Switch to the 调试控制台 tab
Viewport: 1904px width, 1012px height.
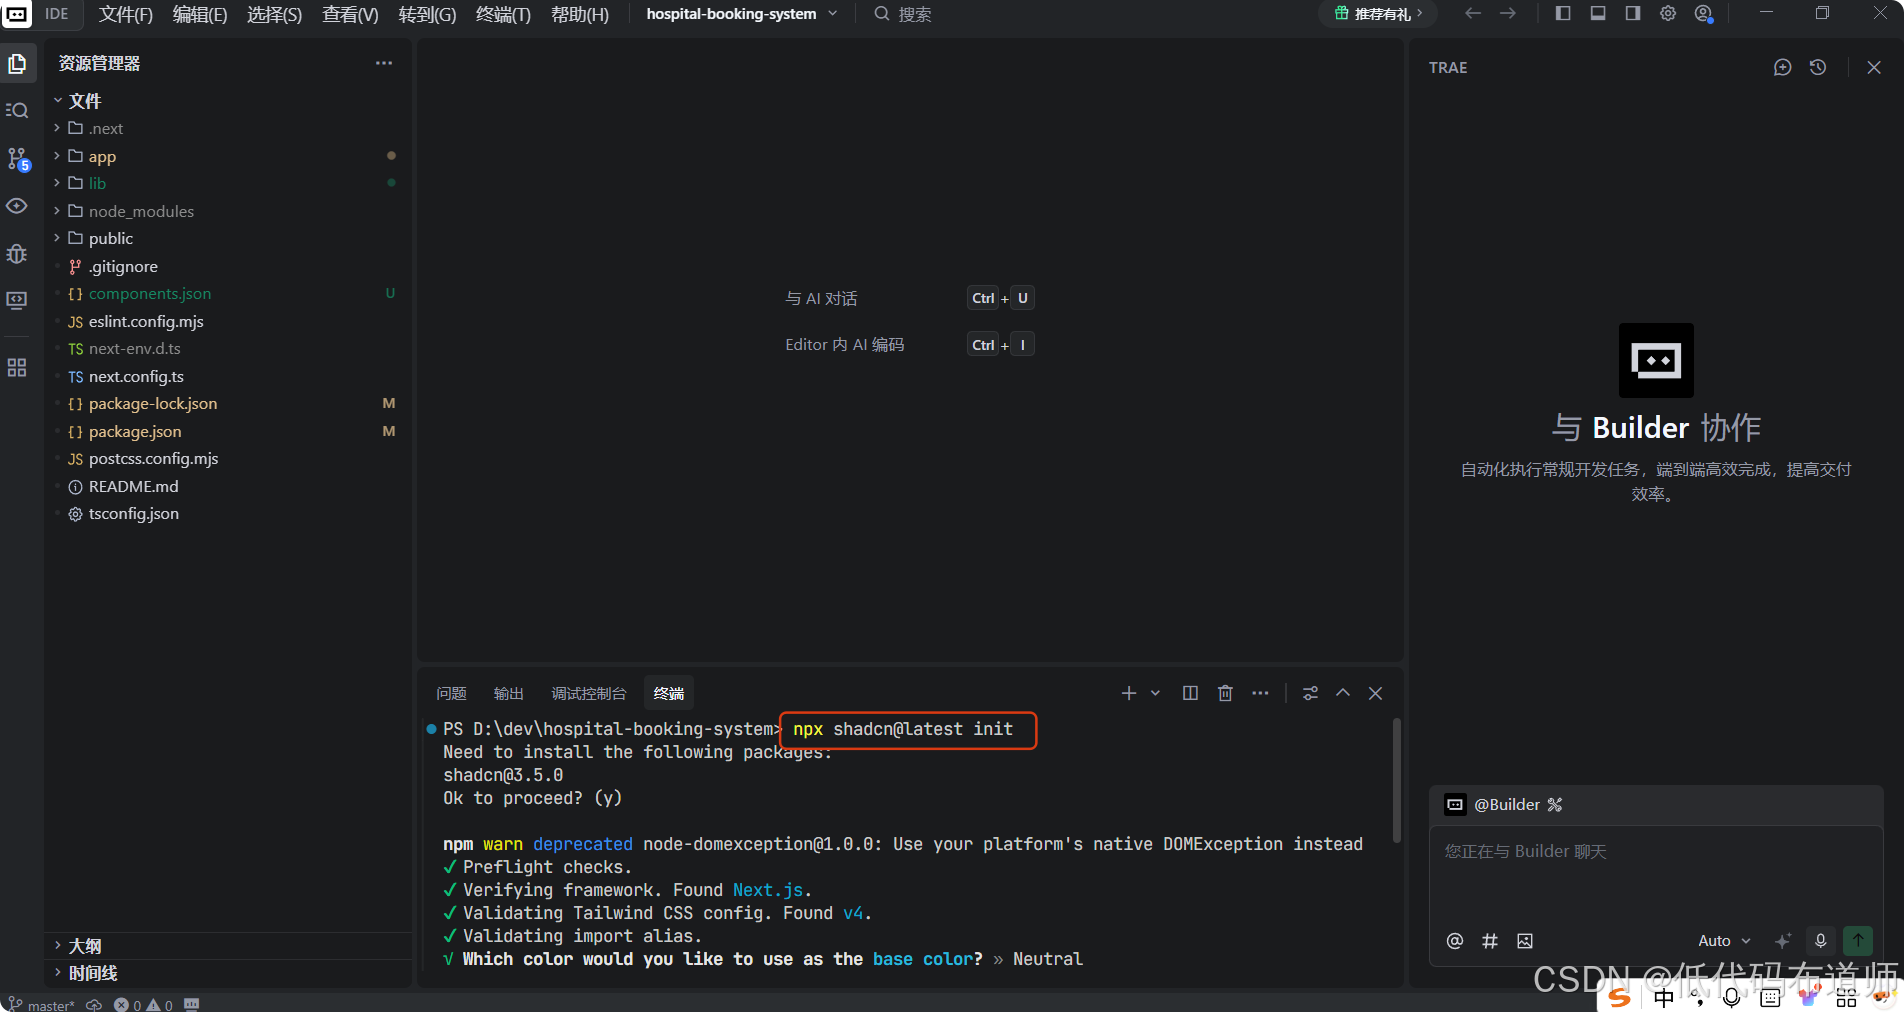coord(589,693)
